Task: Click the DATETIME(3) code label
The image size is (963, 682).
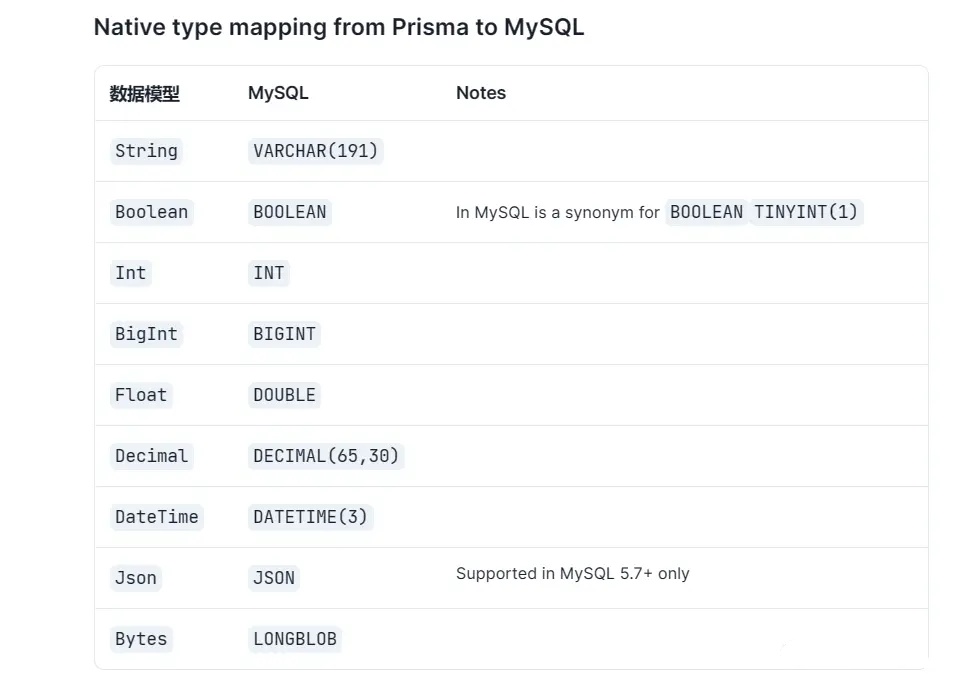Action: tap(310, 517)
